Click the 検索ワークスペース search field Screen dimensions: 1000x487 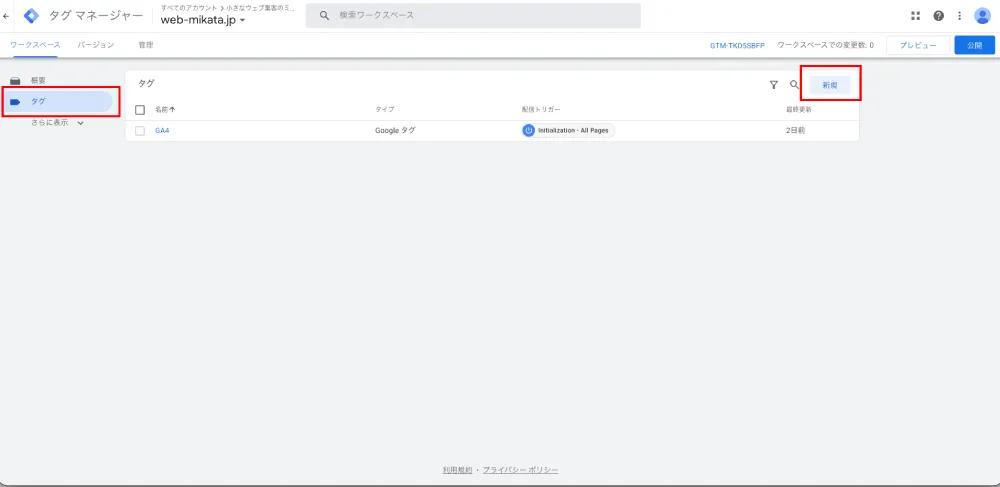pos(473,15)
